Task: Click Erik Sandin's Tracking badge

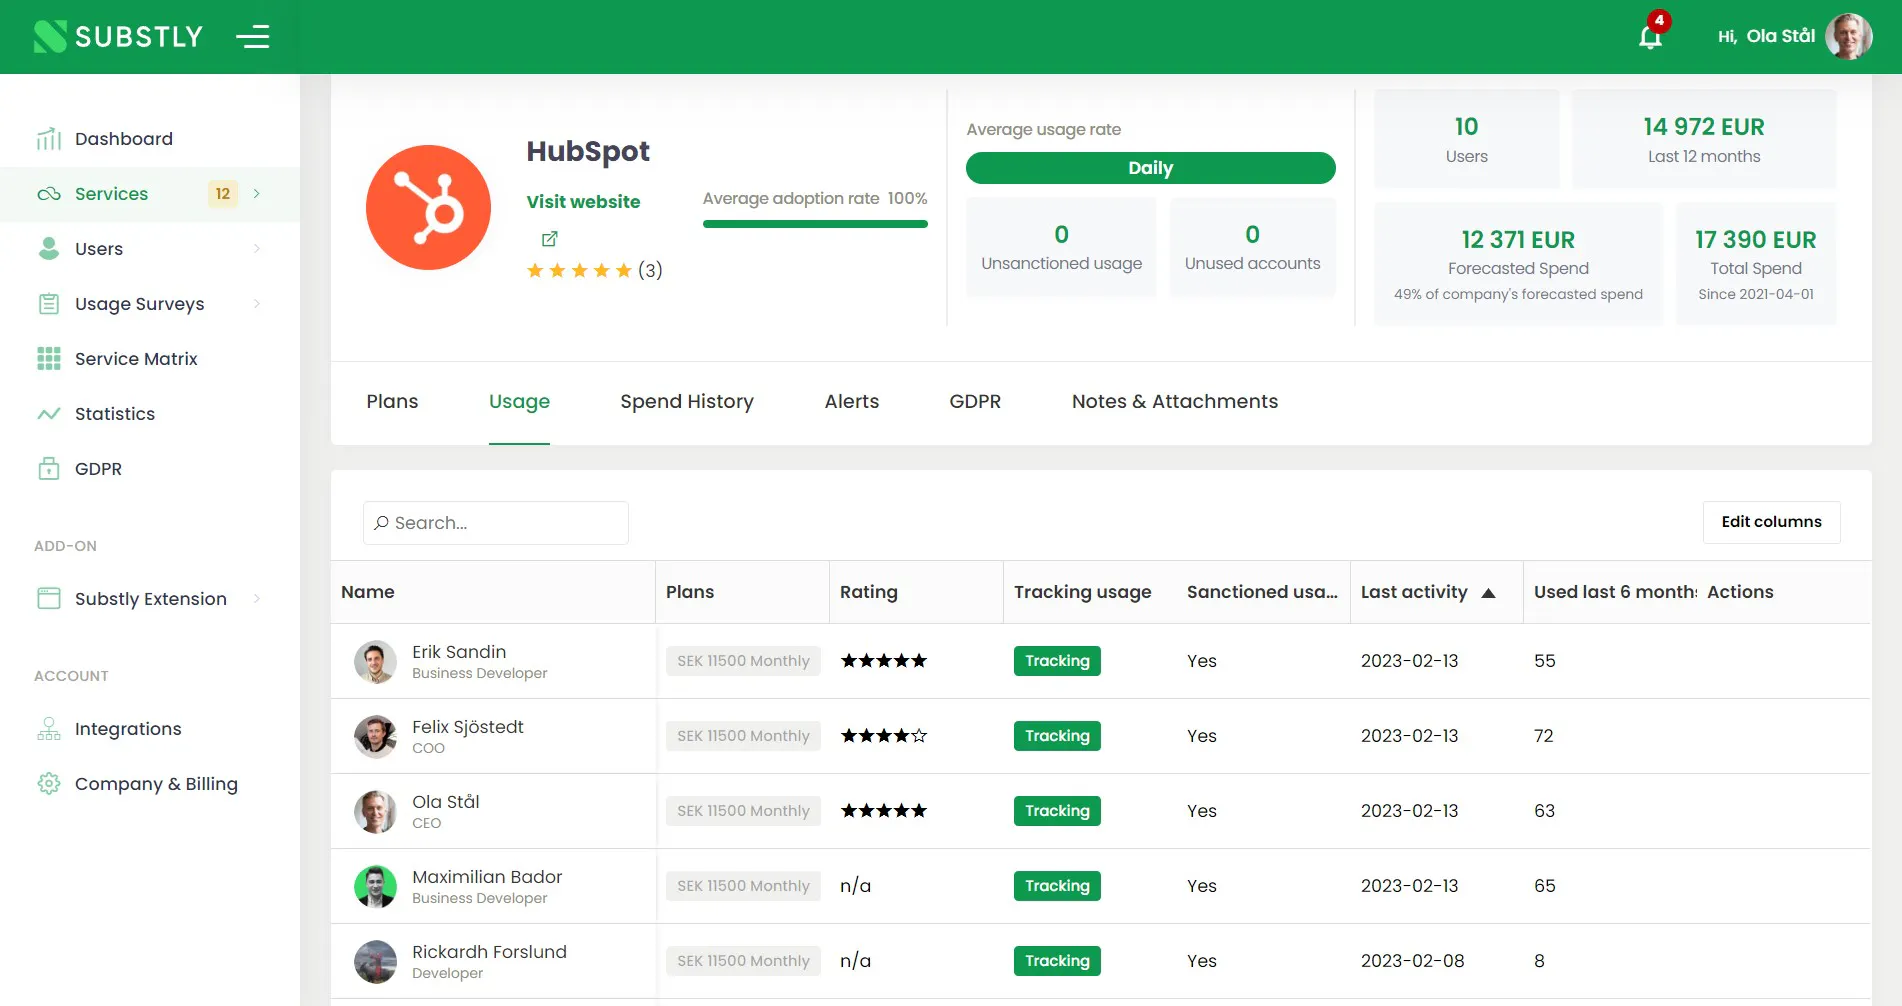Action: click(x=1057, y=661)
